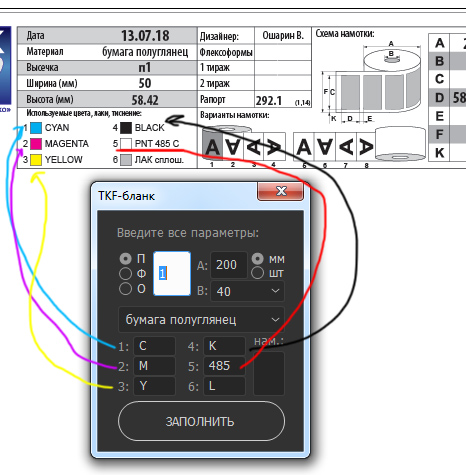This screenshot has height=475, width=466.
Task: Click color field 3 containing Y
Action: pyautogui.click(x=155, y=386)
